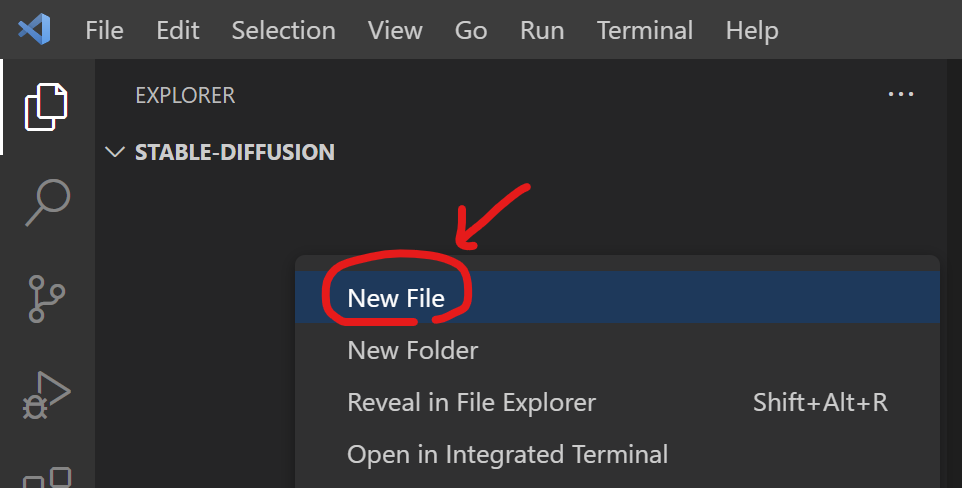The width and height of the screenshot is (962, 488).
Task: Click the VS Code logo icon
Action: [x=35, y=30]
